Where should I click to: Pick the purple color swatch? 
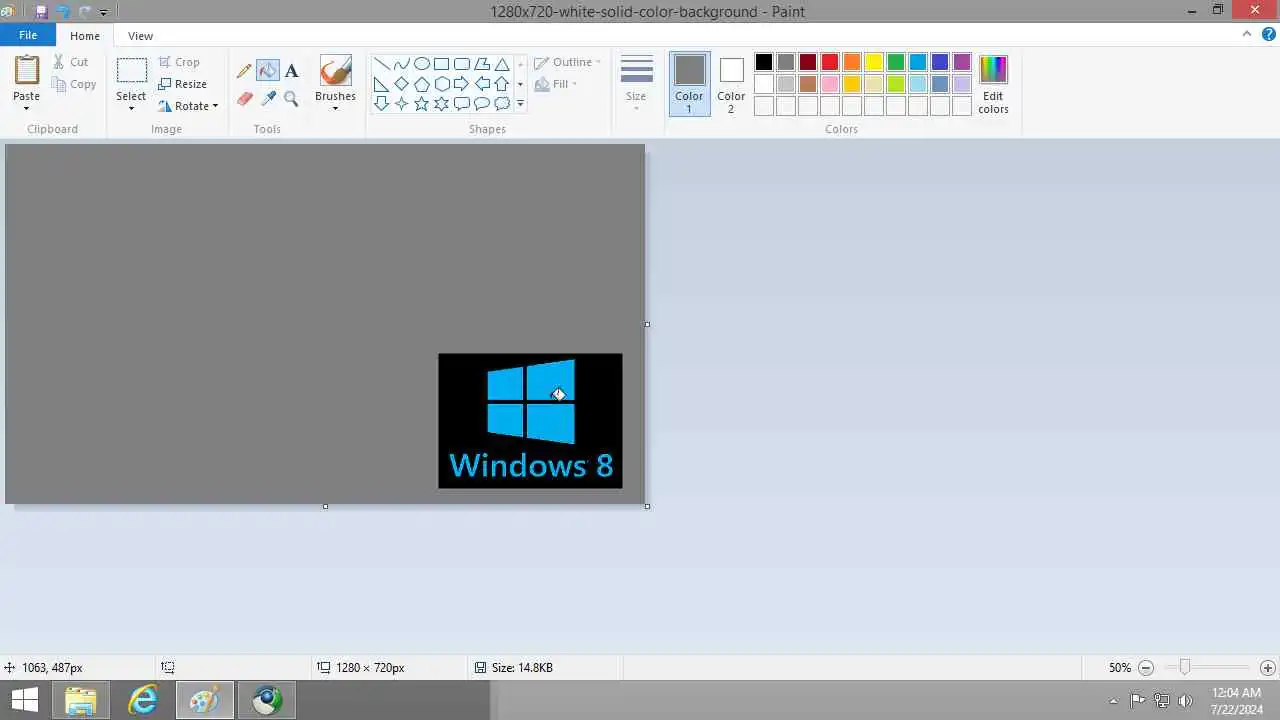click(x=962, y=62)
